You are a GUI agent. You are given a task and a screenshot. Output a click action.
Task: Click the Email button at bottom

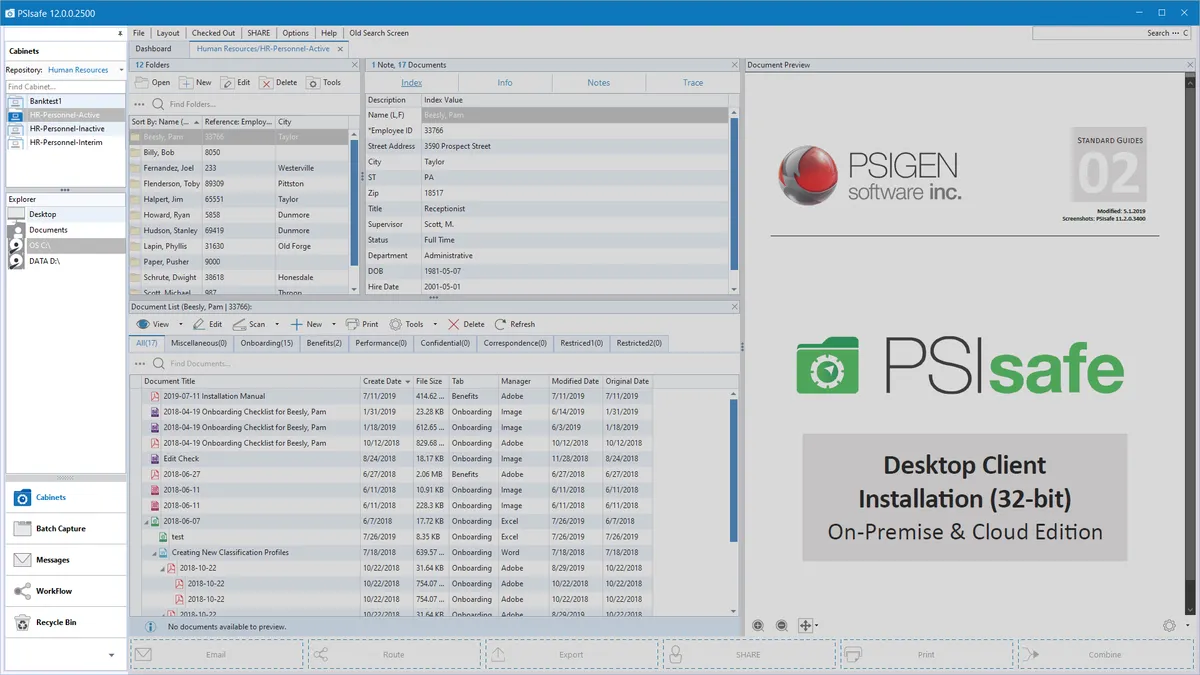click(216, 655)
